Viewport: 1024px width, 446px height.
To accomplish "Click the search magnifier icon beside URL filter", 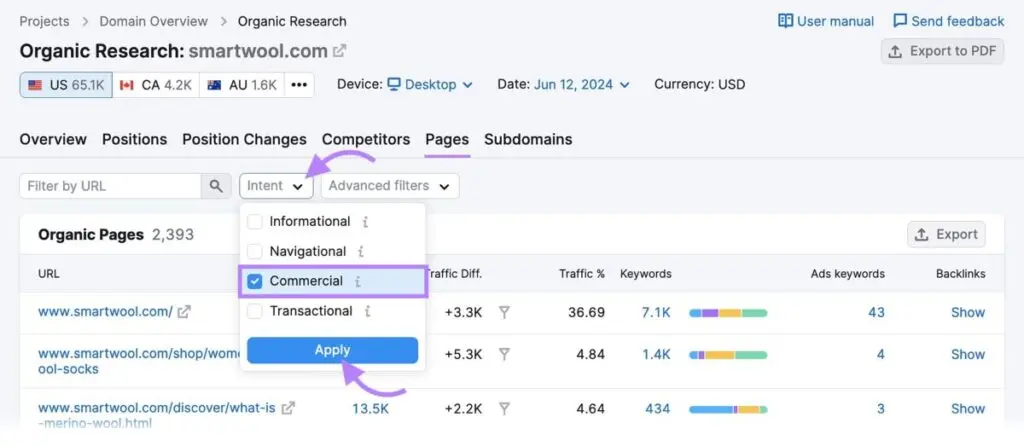I will coord(215,186).
